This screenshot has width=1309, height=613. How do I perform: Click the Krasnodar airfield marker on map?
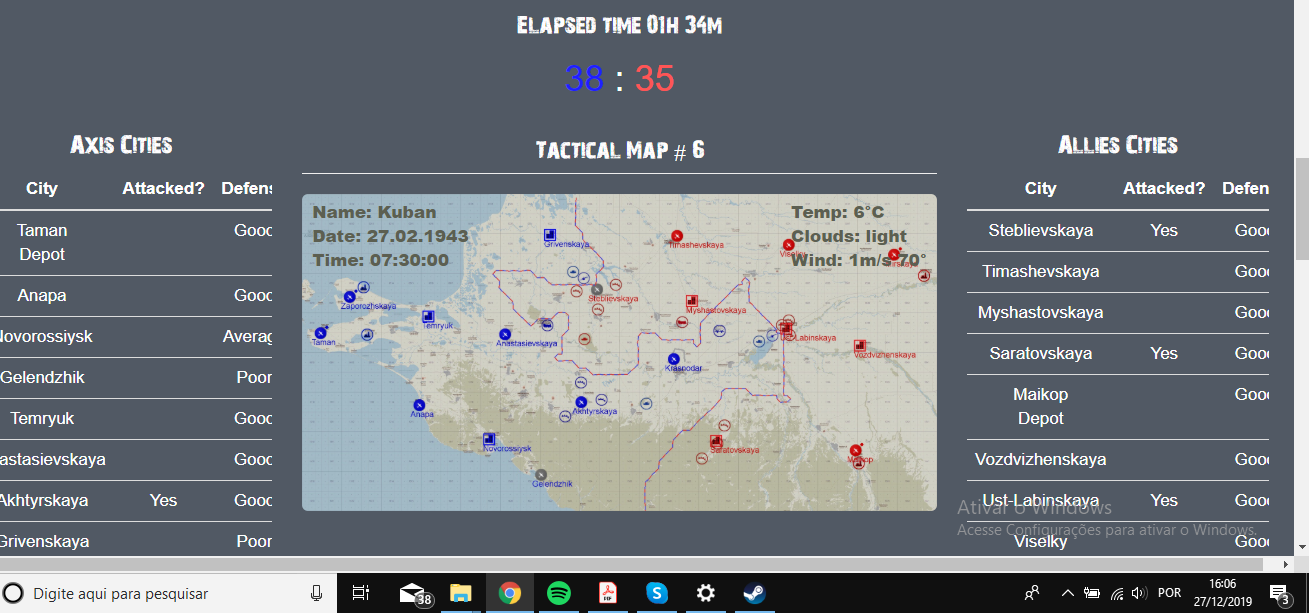point(674,359)
